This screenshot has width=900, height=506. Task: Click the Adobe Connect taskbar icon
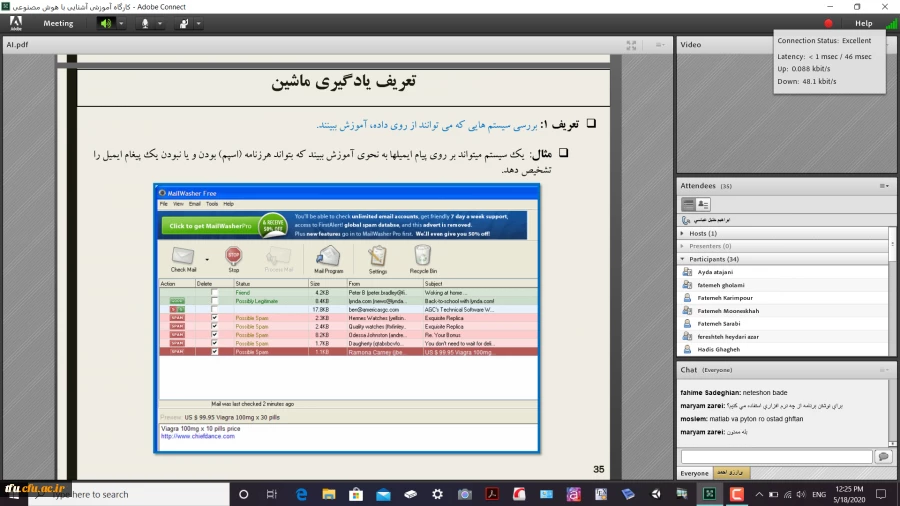click(709, 494)
